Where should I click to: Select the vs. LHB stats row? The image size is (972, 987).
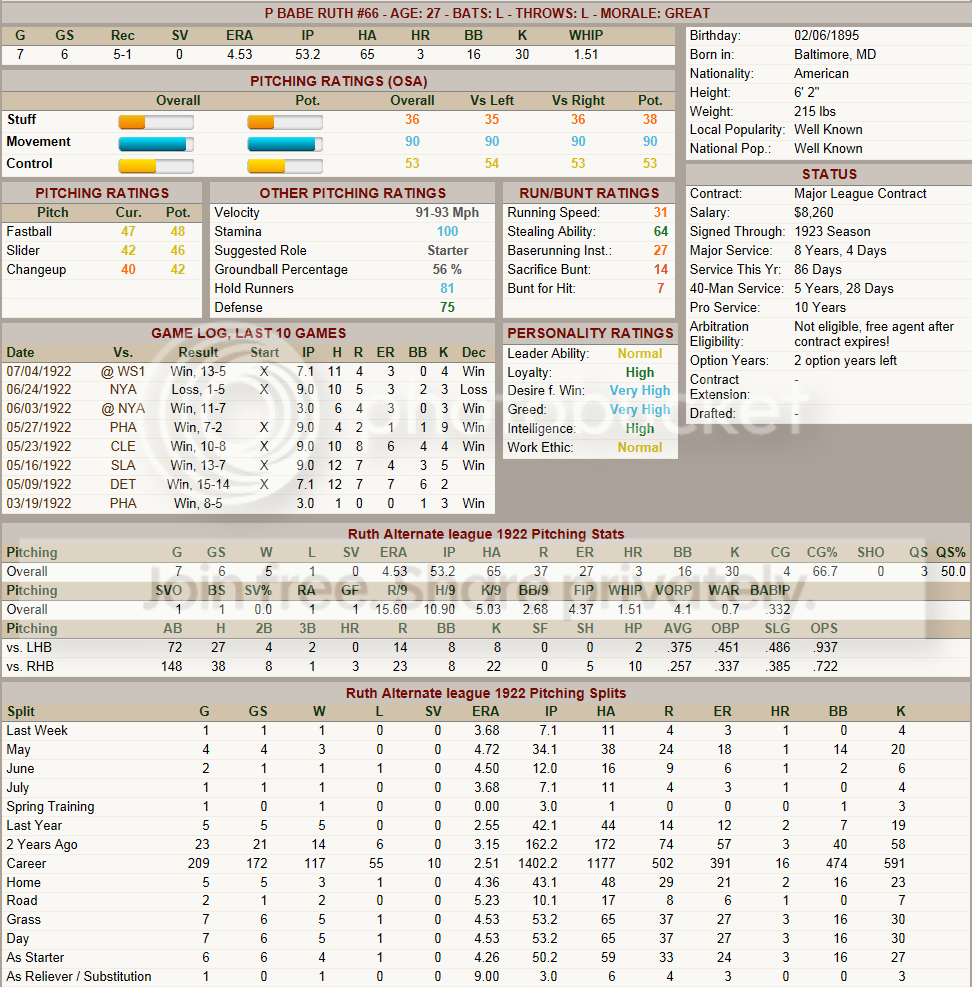click(27, 648)
